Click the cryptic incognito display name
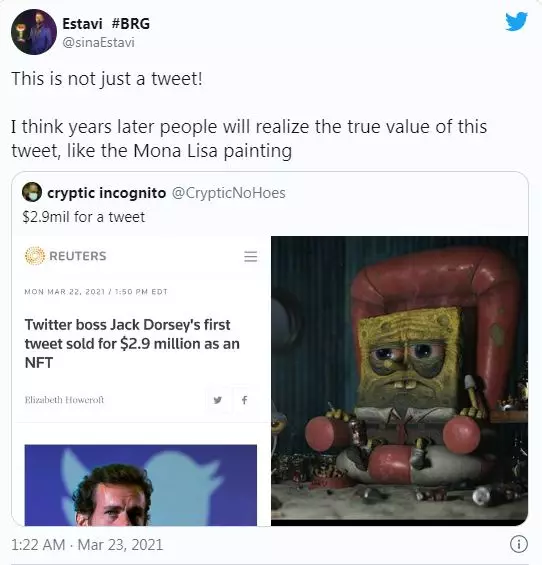 tap(106, 193)
